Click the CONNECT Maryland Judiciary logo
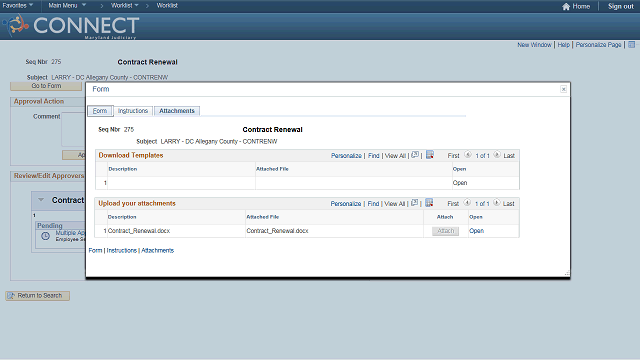 click(72, 26)
